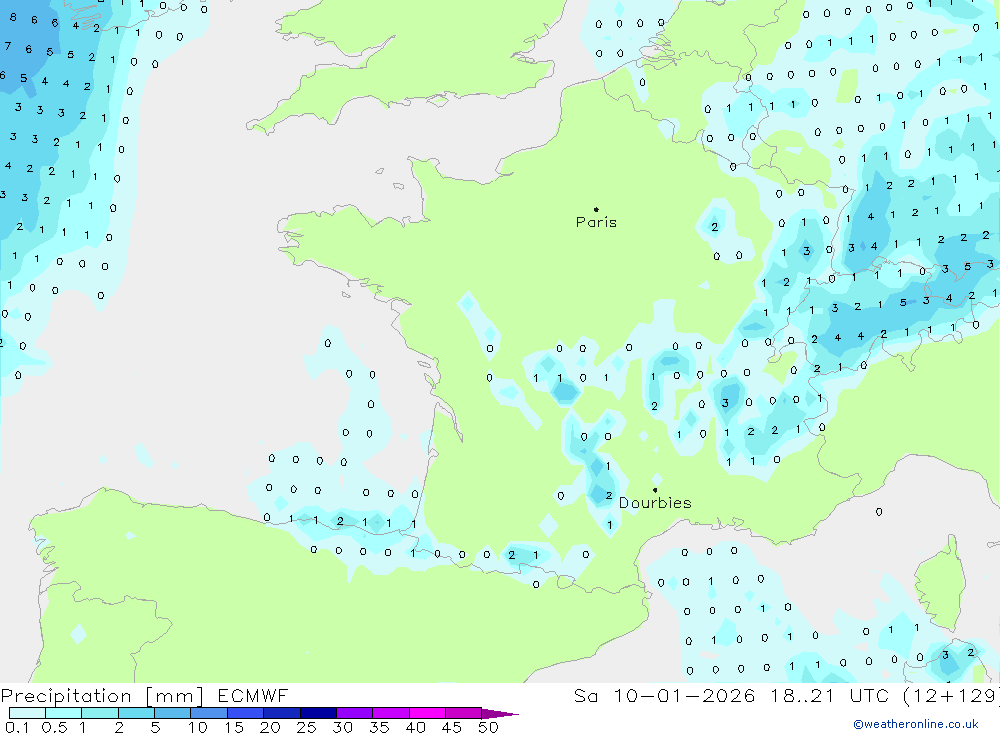The image size is (1000, 733).
Task: Select the 45–50 mm legend color swatch
Action: coord(463,713)
